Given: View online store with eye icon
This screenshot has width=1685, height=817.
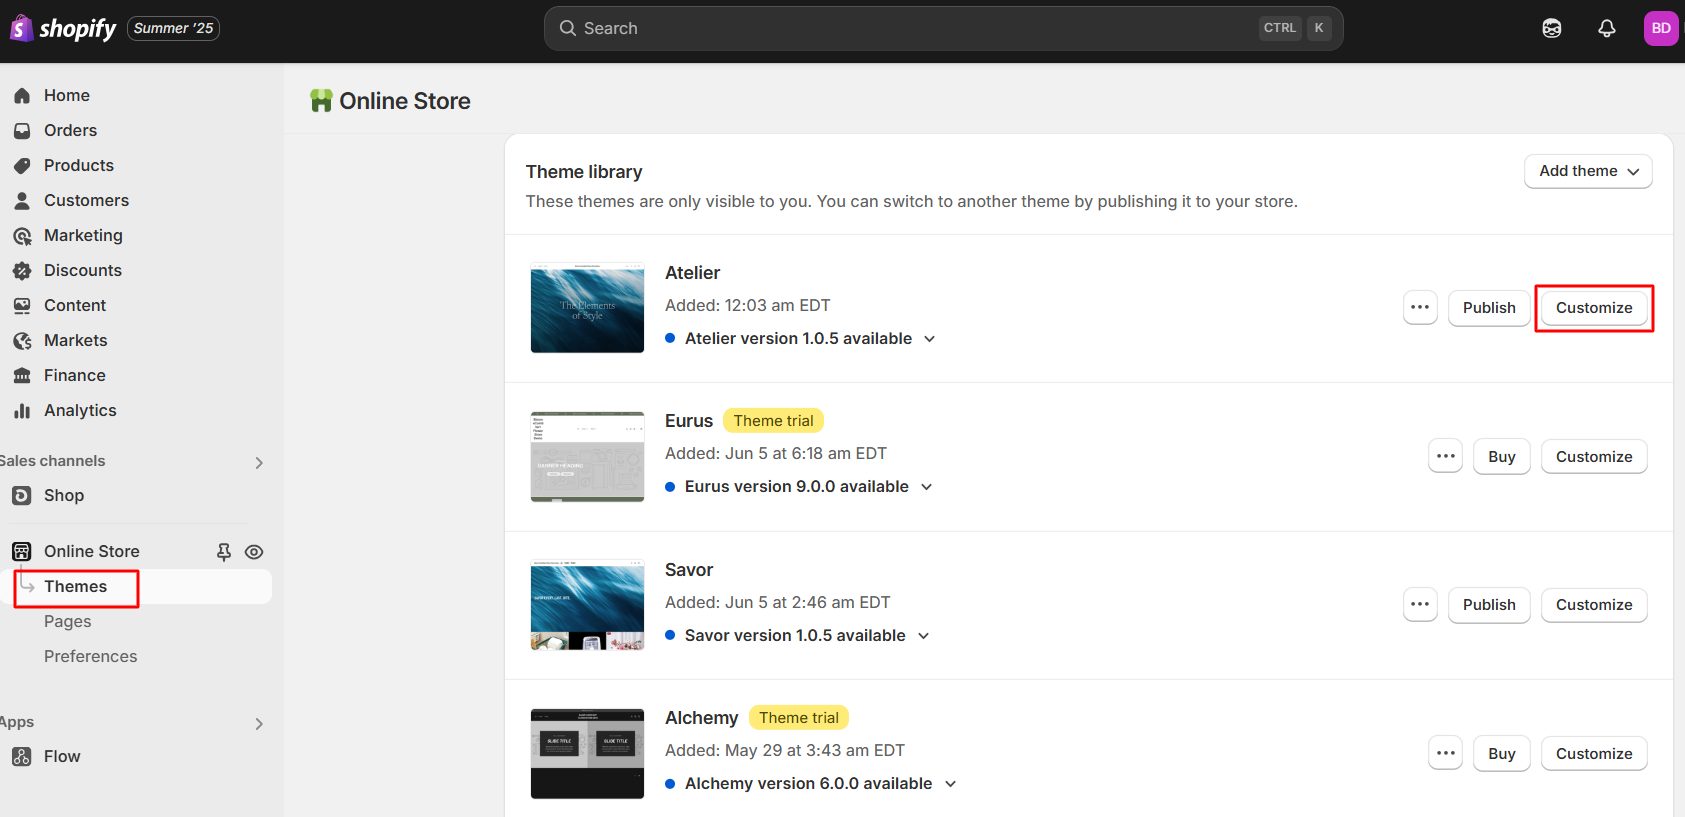Looking at the screenshot, I should (x=254, y=552).
